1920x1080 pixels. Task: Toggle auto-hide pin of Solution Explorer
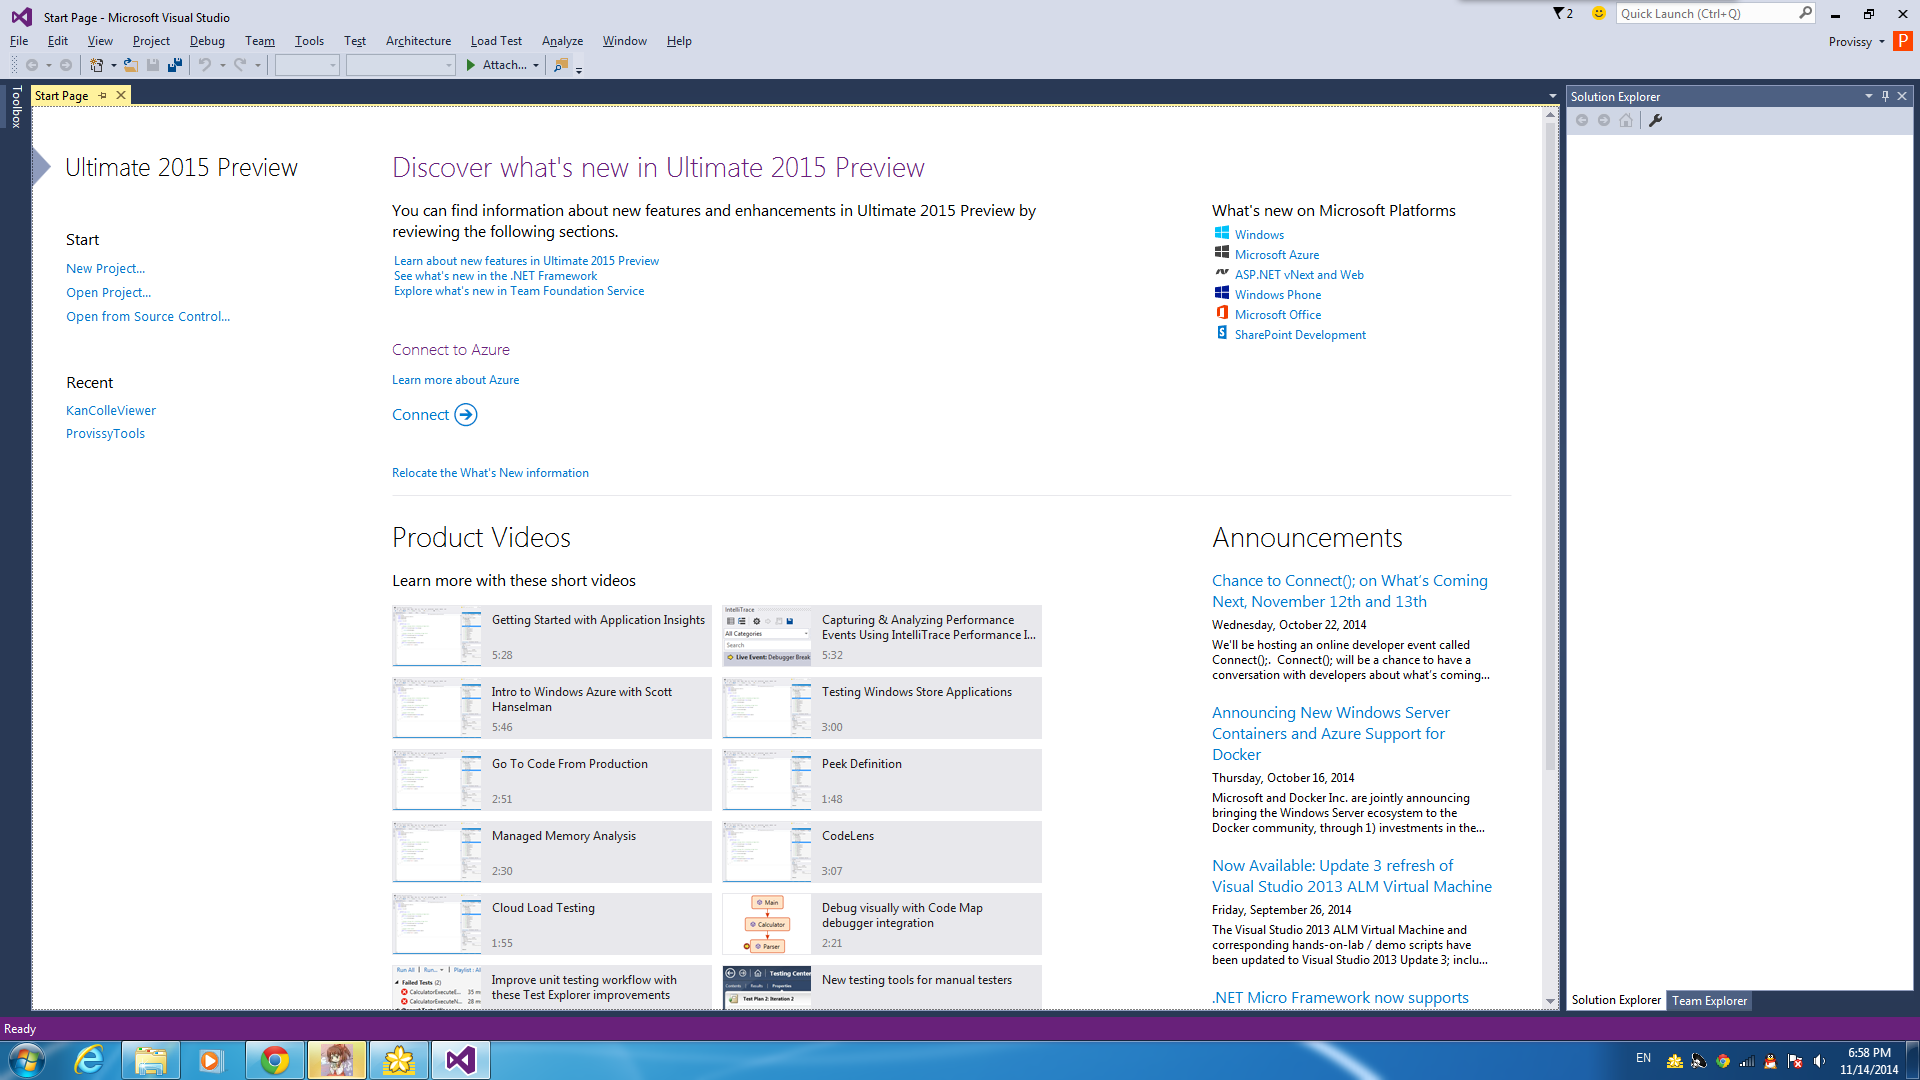[x=1885, y=96]
